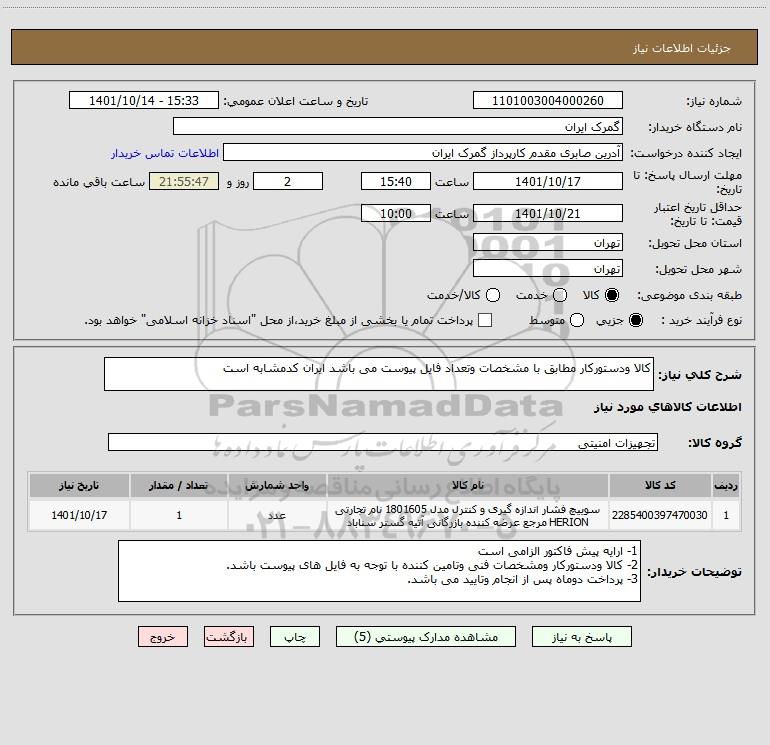Image resolution: width=770 pixels, height=745 pixels.
Task: Click the تعداد / مقدار column header
Action: pyautogui.click(x=179, y=485)
